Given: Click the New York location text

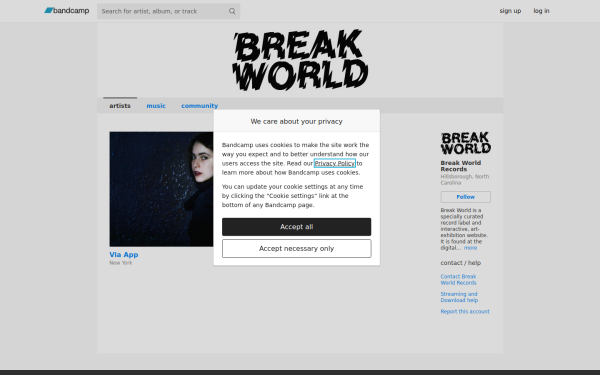Looking at the screenshot, I should tap(121, 263).
